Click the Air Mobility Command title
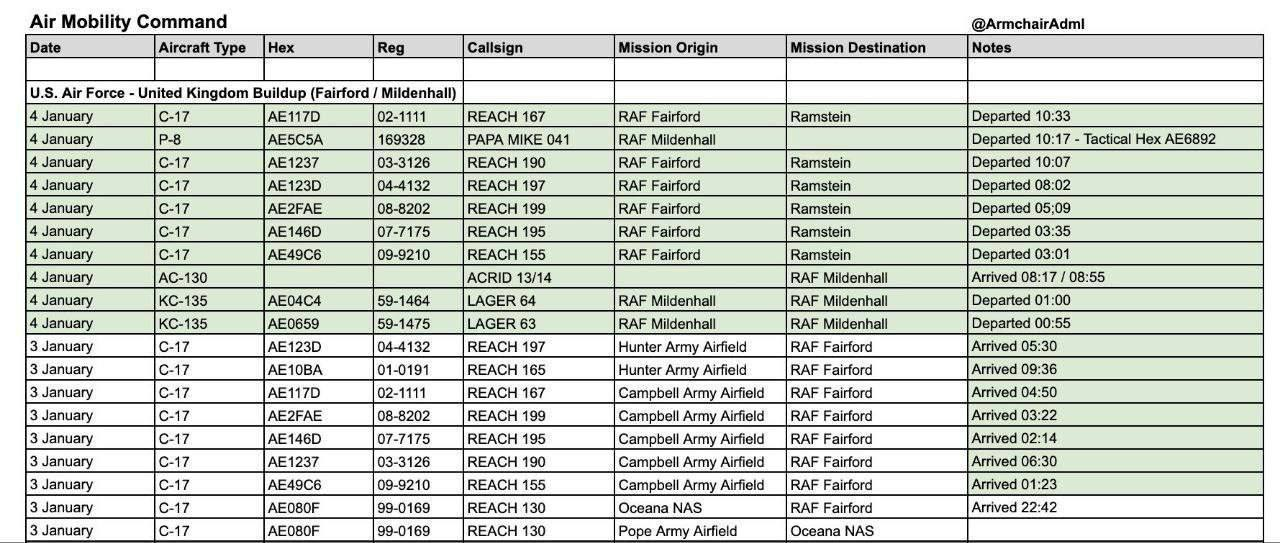Viewport: 1280px width, 543px height. pos(128,22)
